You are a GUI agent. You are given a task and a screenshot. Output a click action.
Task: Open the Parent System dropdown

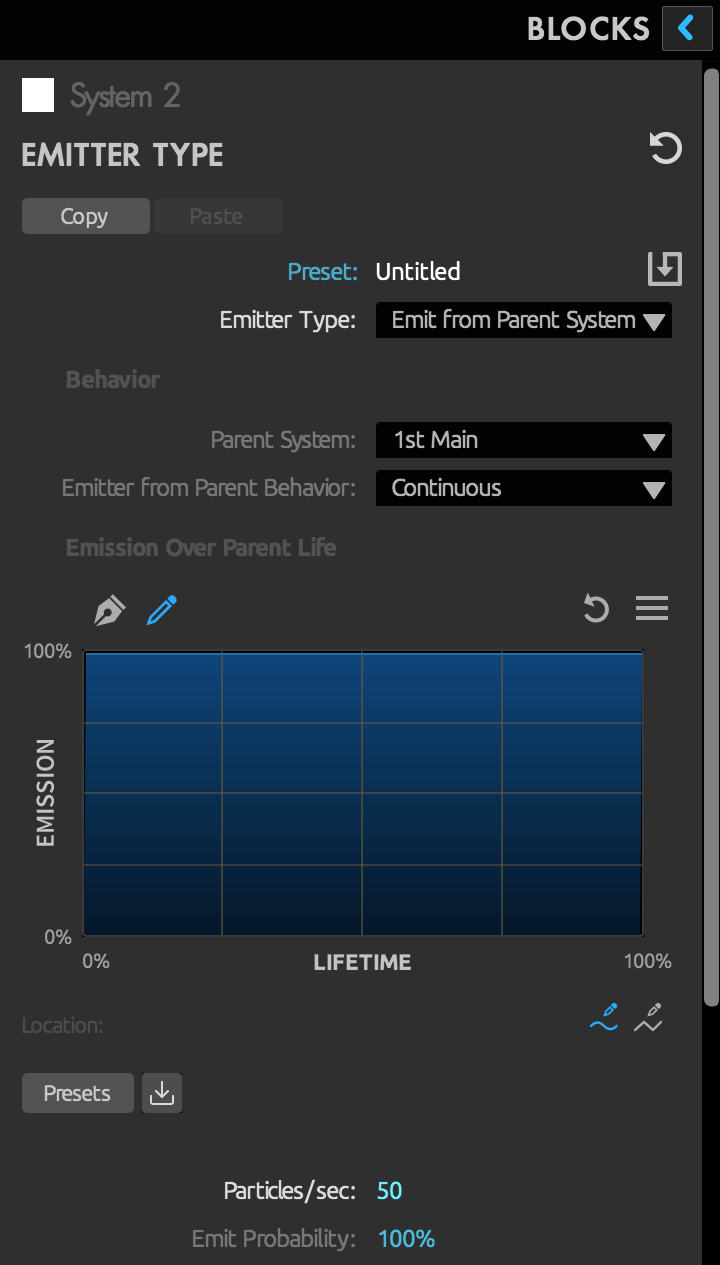[523, 440]
